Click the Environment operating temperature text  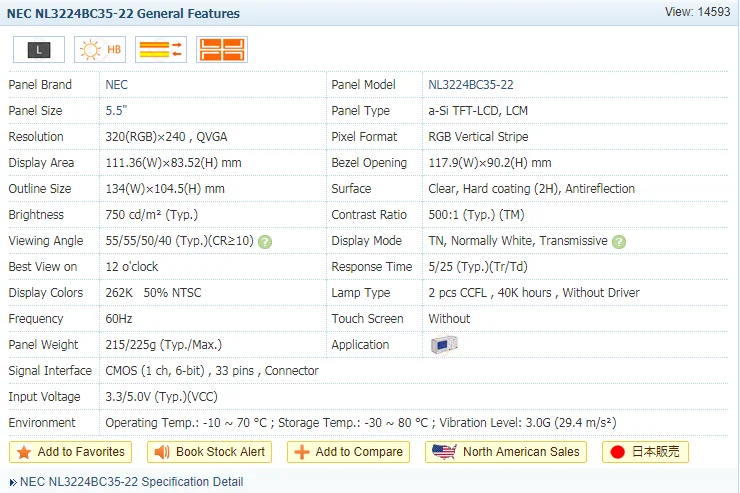coord(186,423)
